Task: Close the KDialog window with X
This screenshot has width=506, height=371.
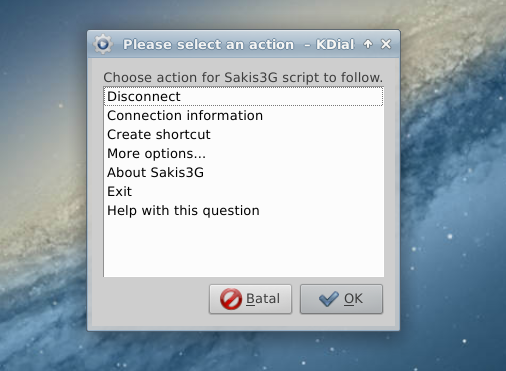Action: [386, 44]
